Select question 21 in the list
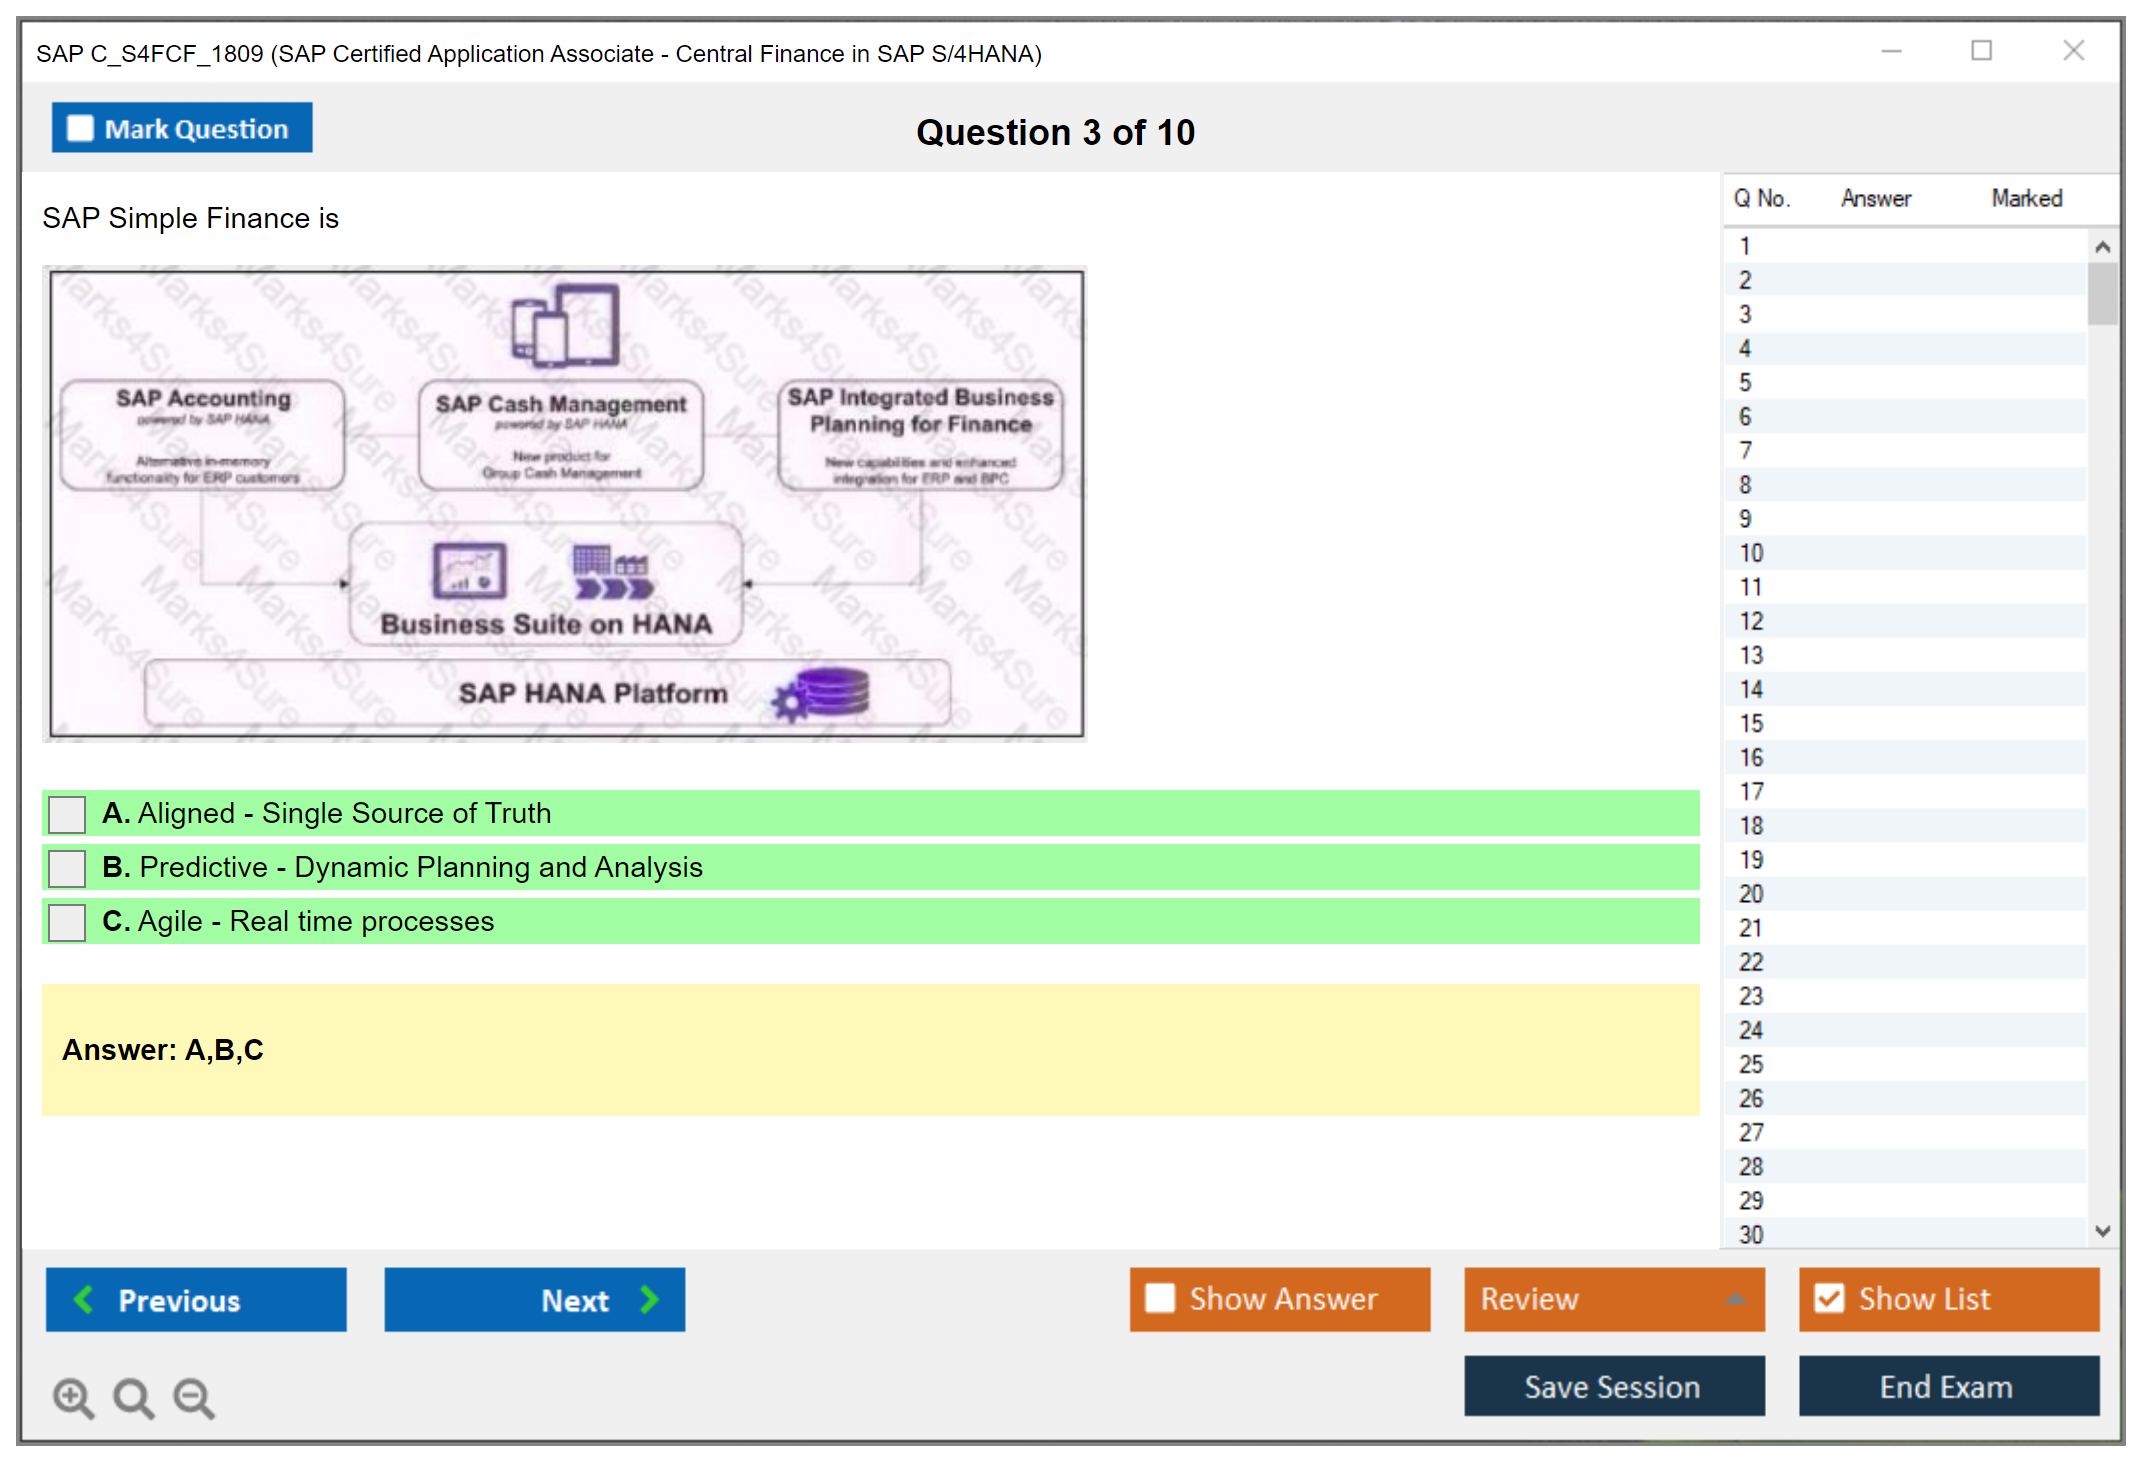 tap(1750, 928)
